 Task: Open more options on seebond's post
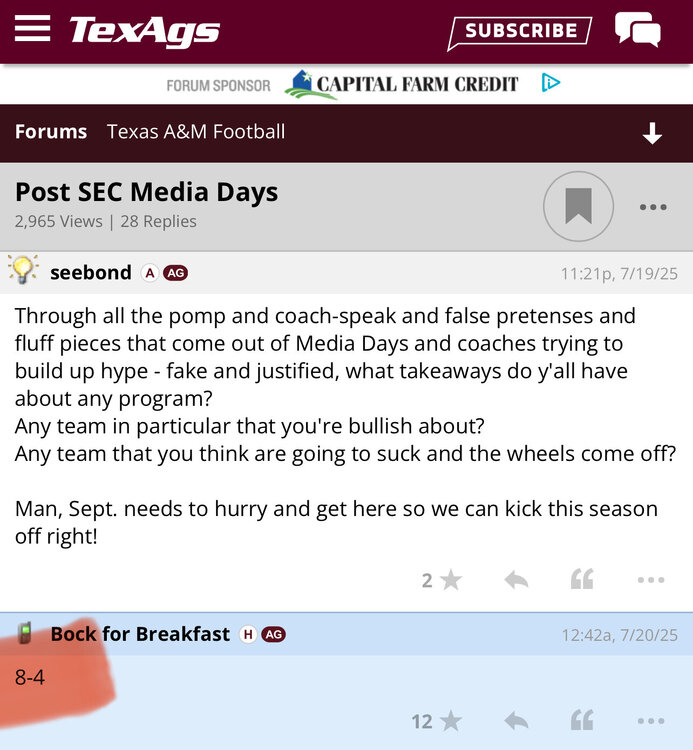click(x=651, y=580)
